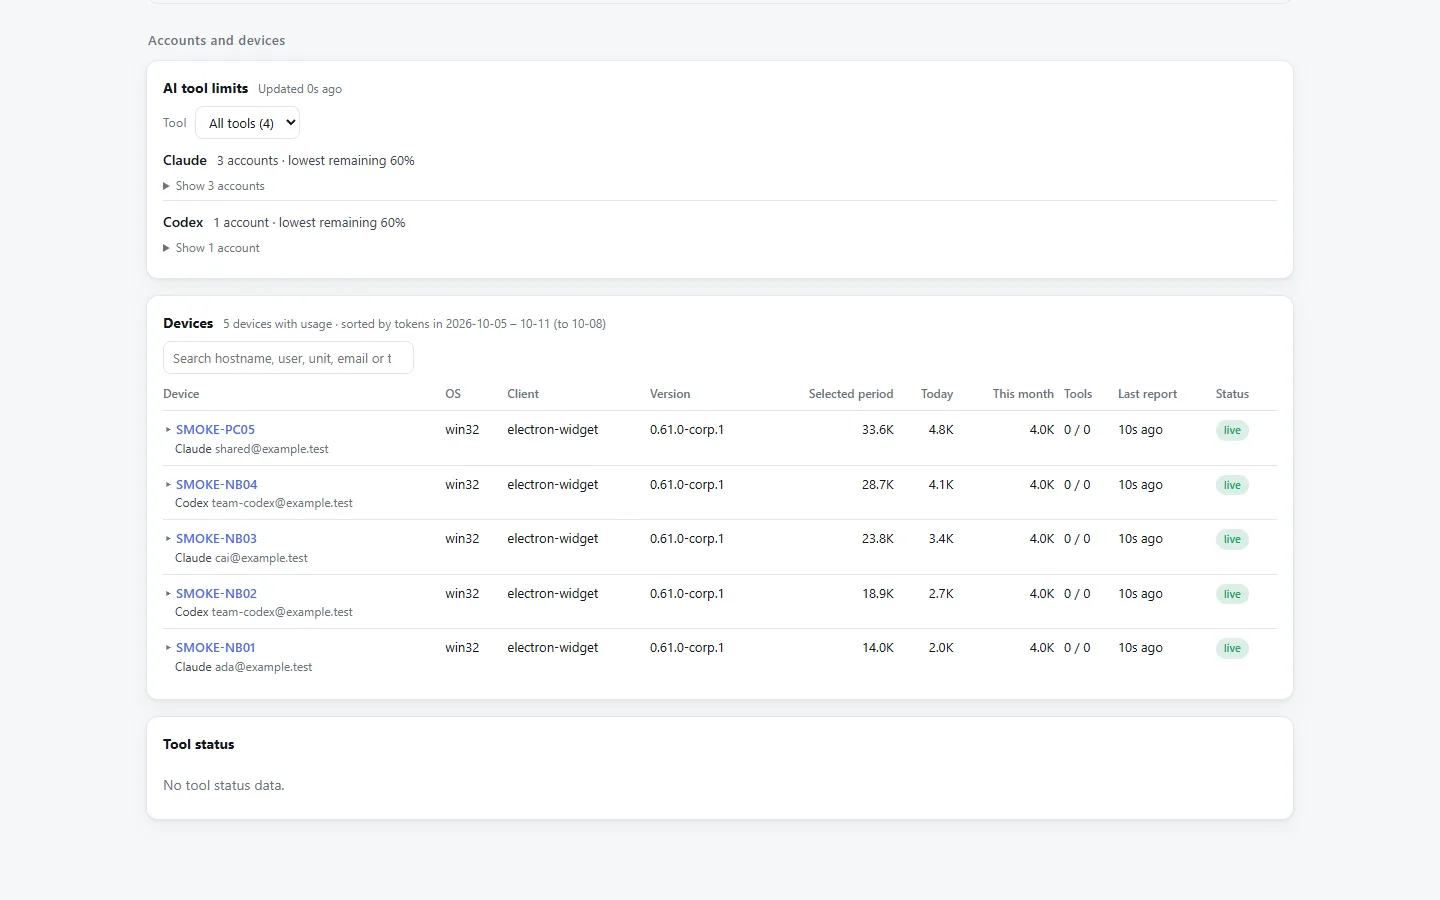Click the 33.6K selected period value
The height and width of the screenshot is (900, 1440).
[878, 429]
